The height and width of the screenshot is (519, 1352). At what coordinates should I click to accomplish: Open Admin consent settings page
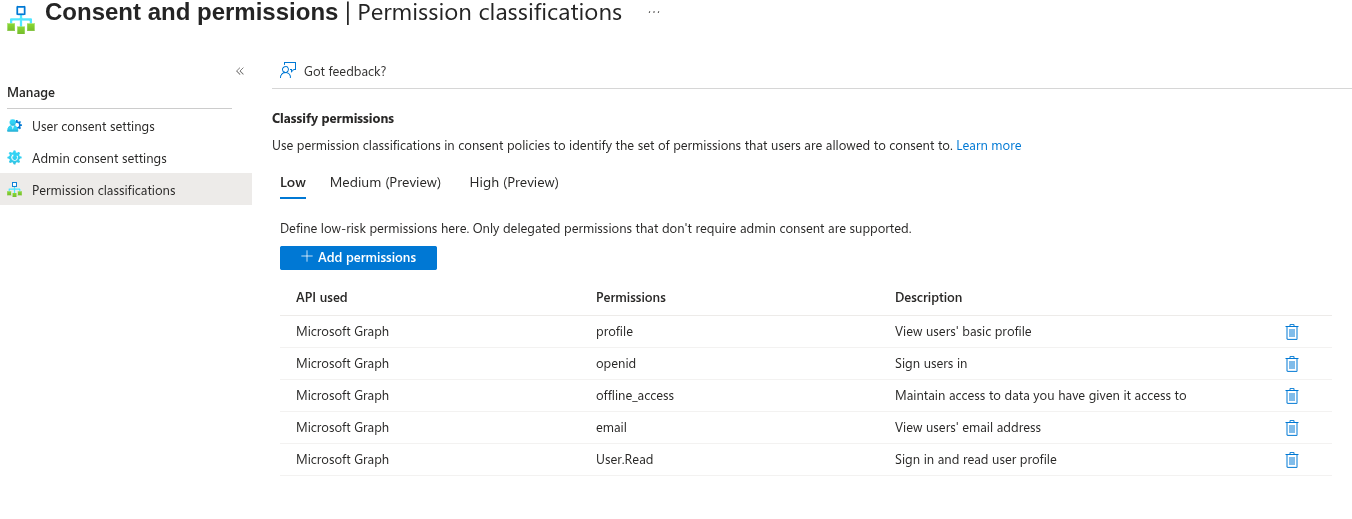(x=99, y=158)
